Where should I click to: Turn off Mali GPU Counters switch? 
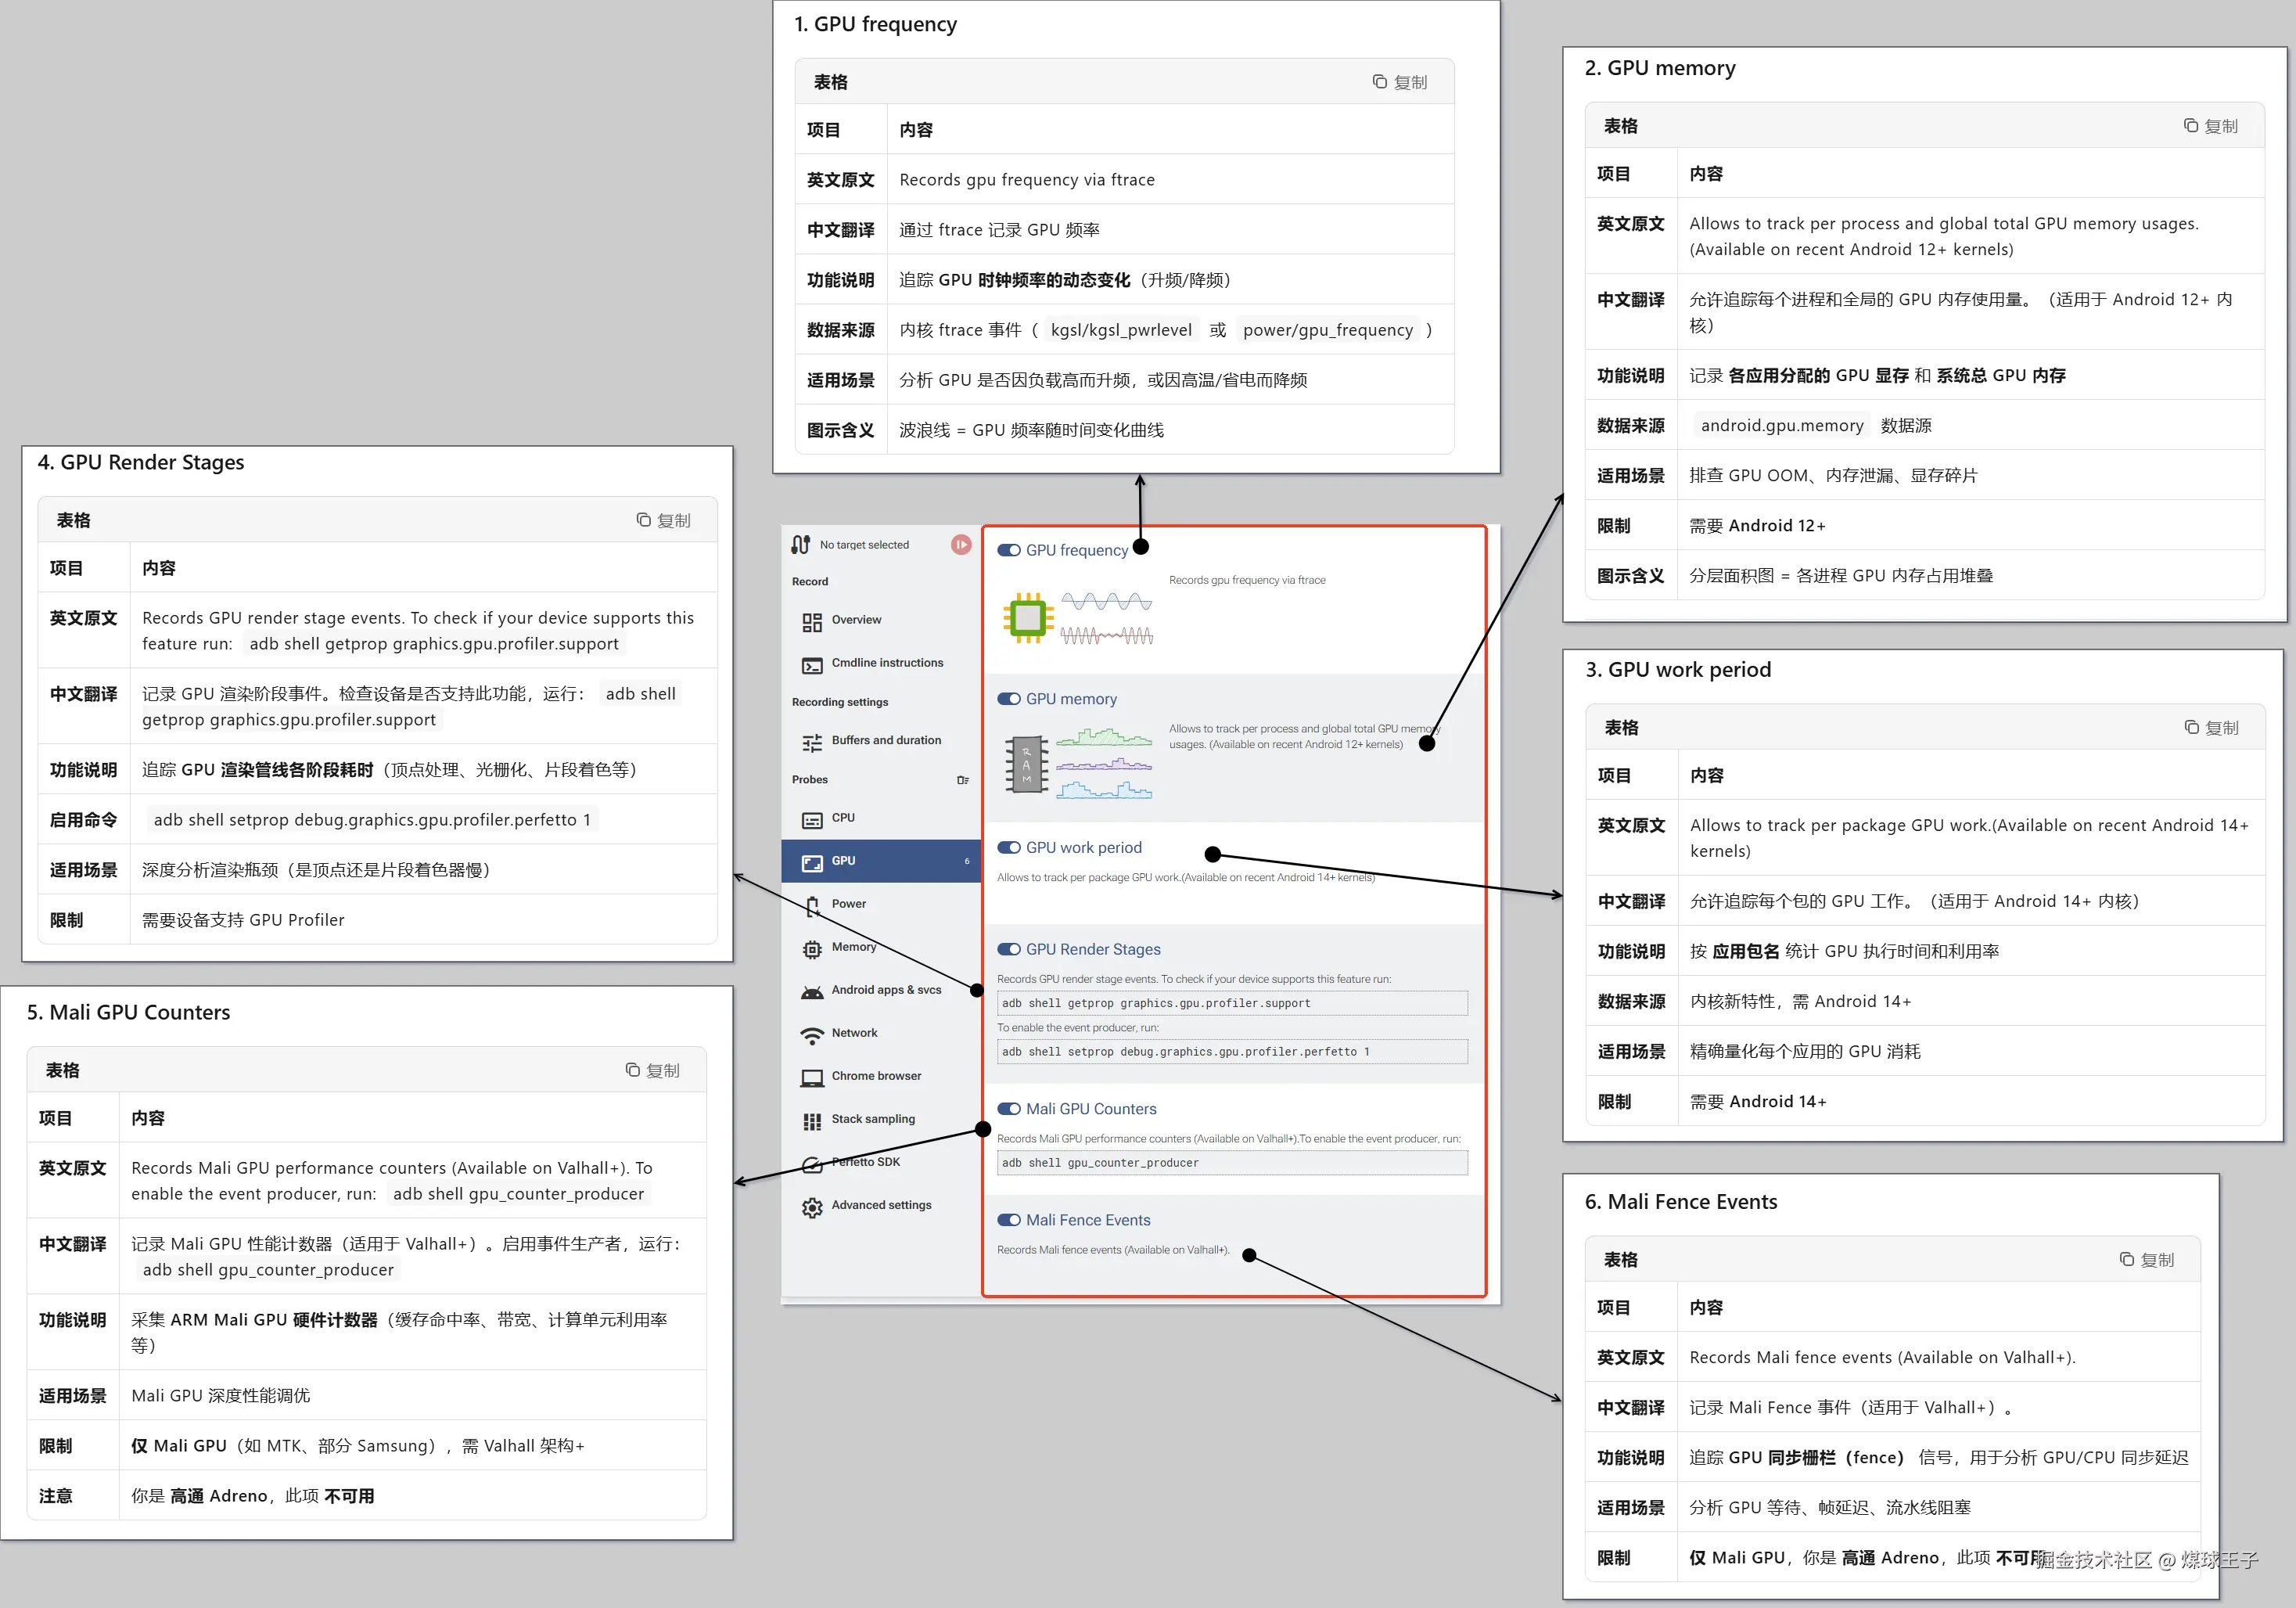1008,1109
